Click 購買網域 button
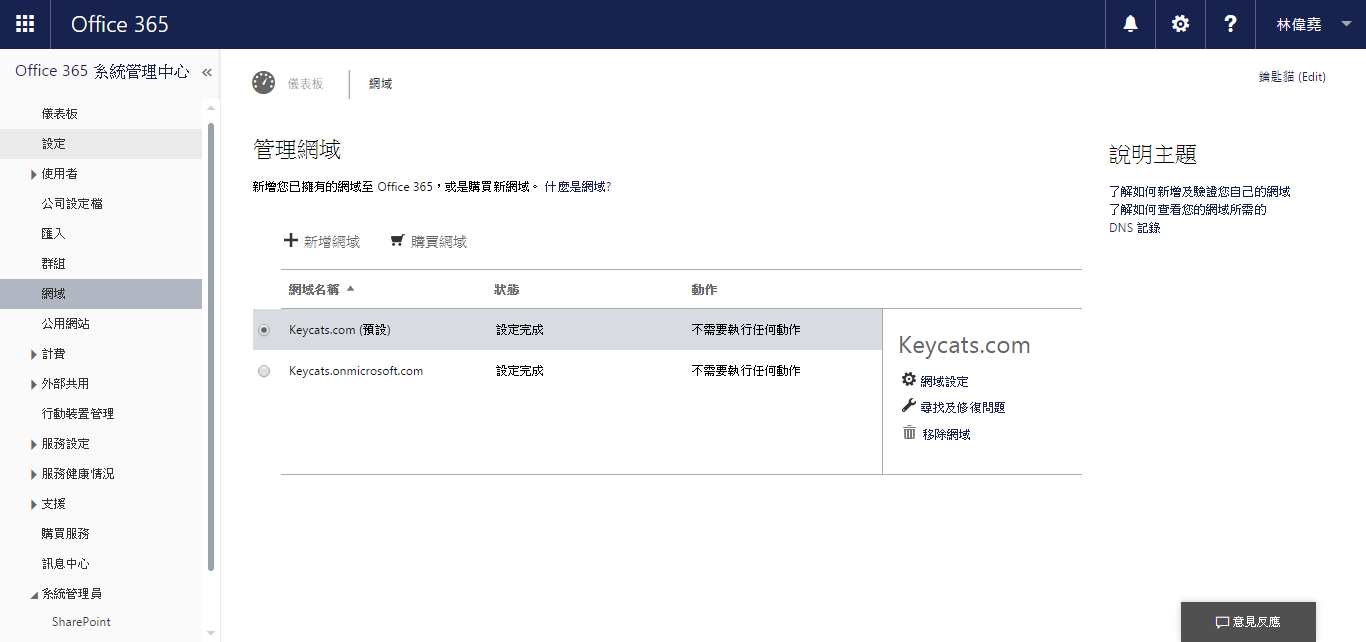 429,241
